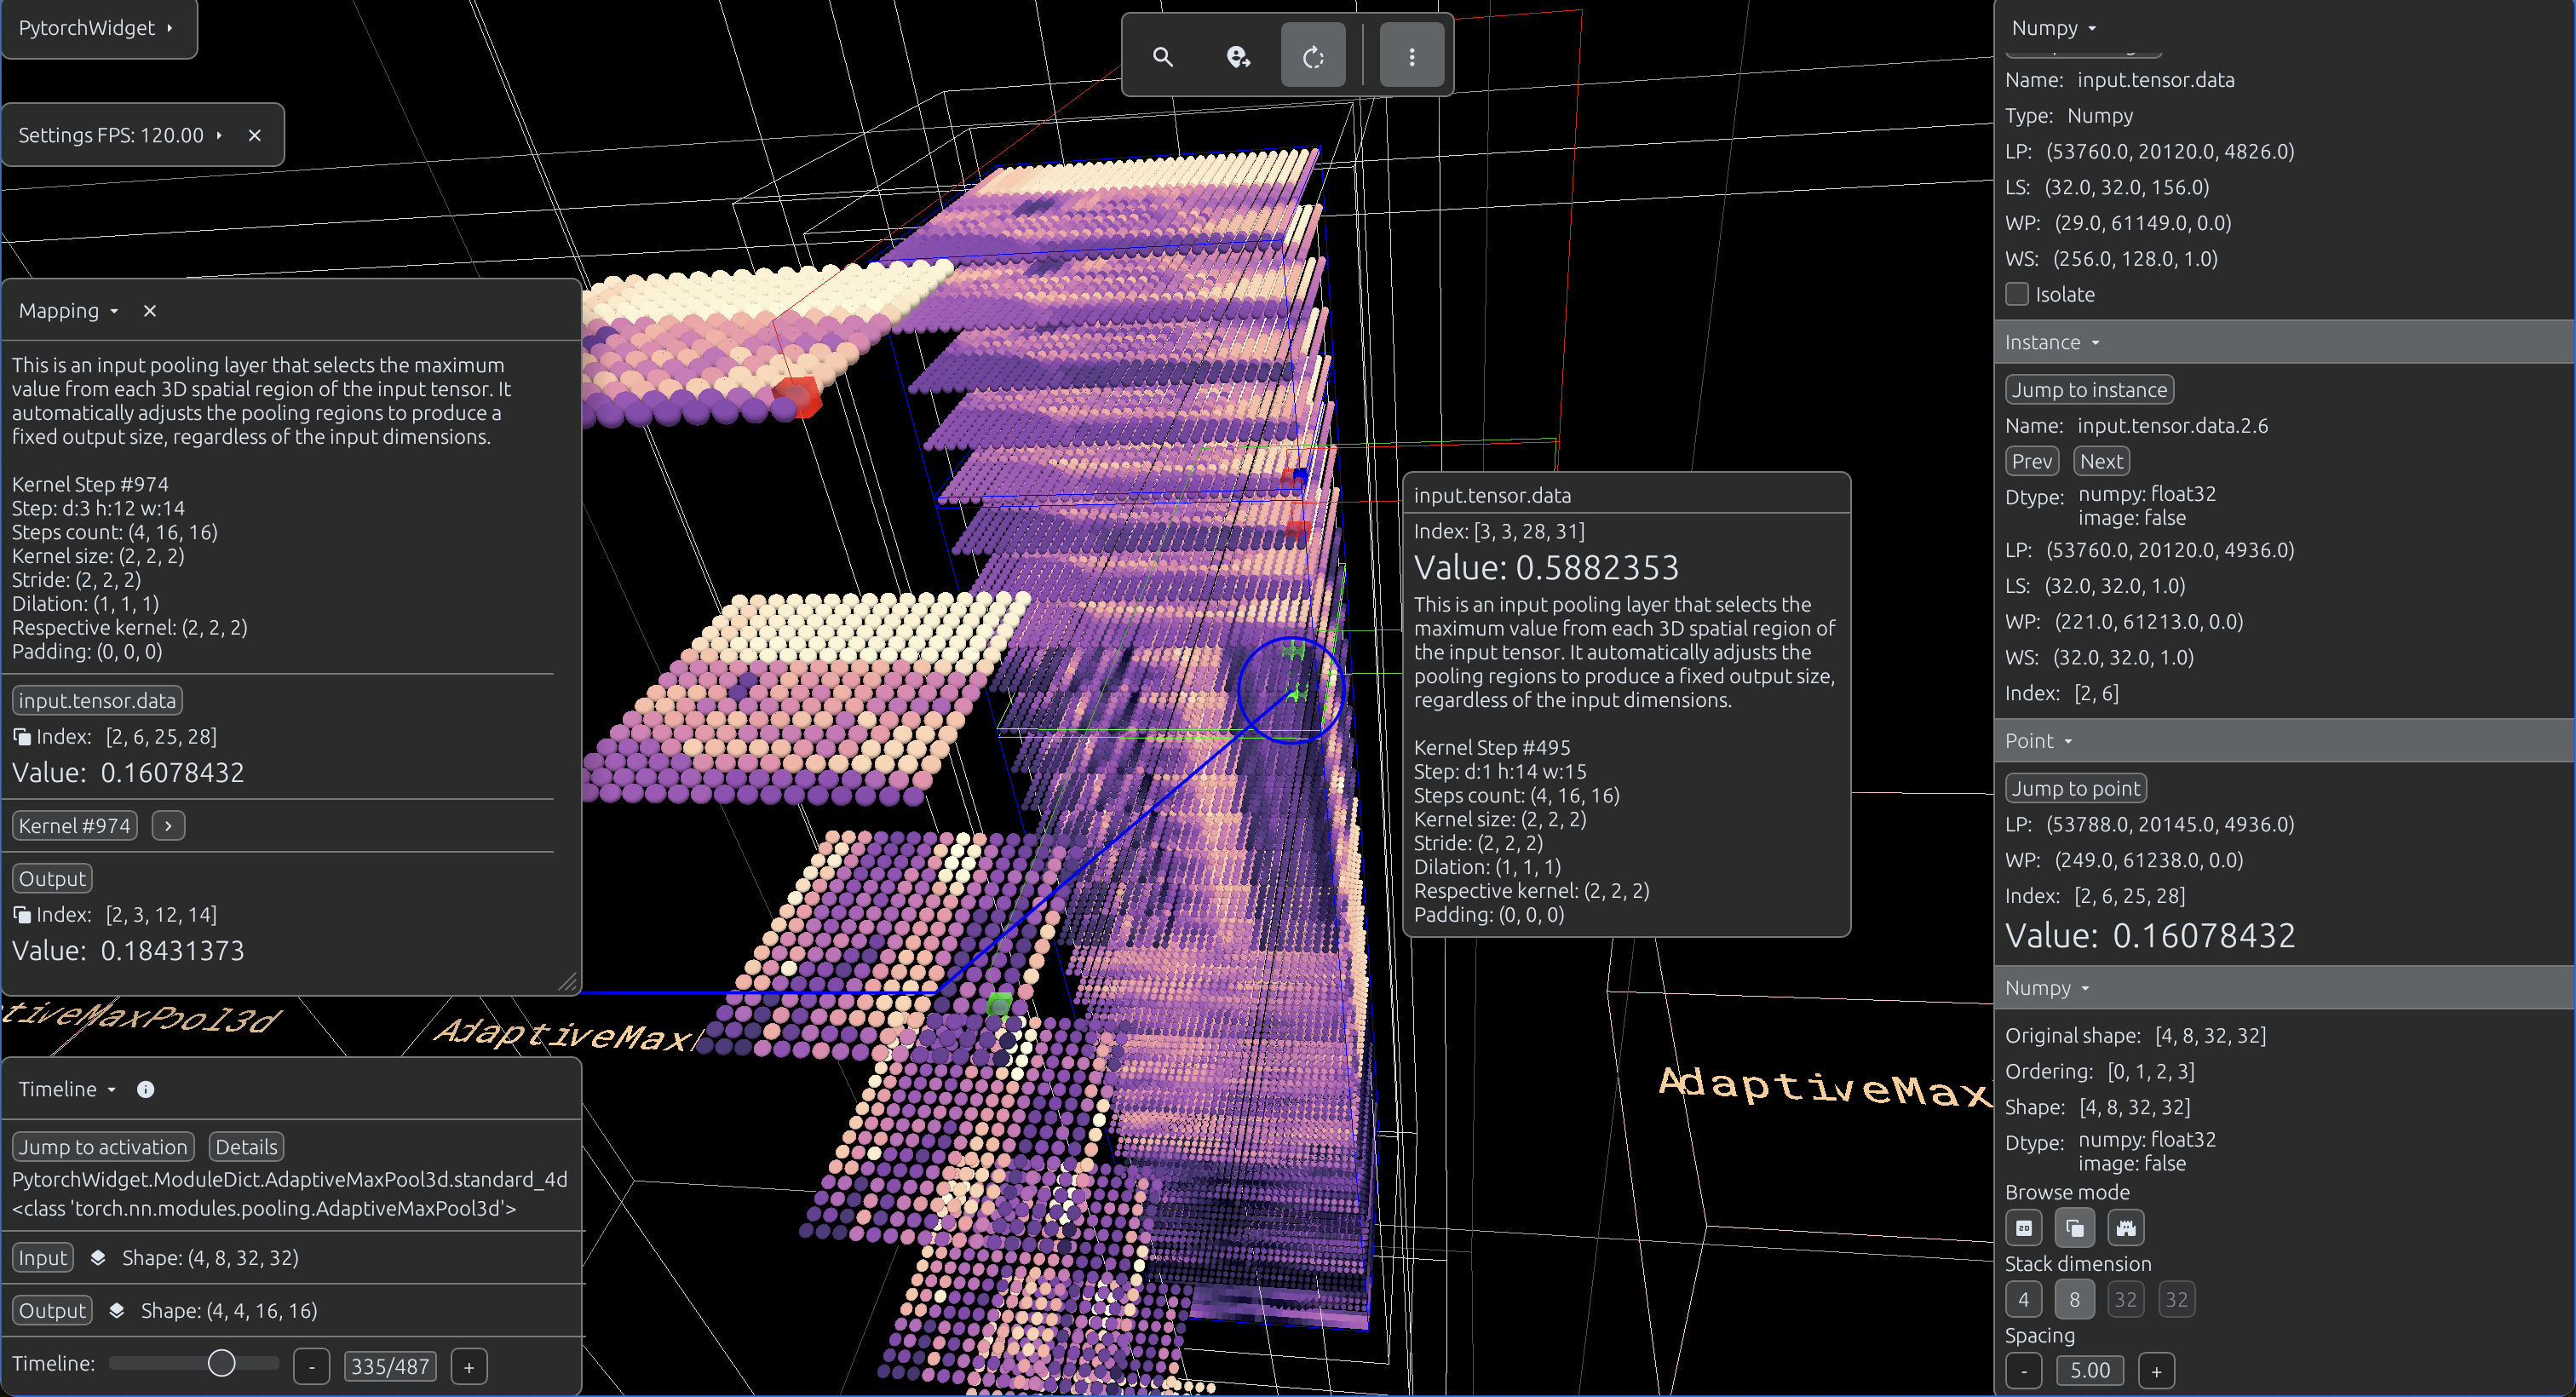Increase Spacing with plus button
This screenshot has width=2576, height=1397.
[2156, 1370]
